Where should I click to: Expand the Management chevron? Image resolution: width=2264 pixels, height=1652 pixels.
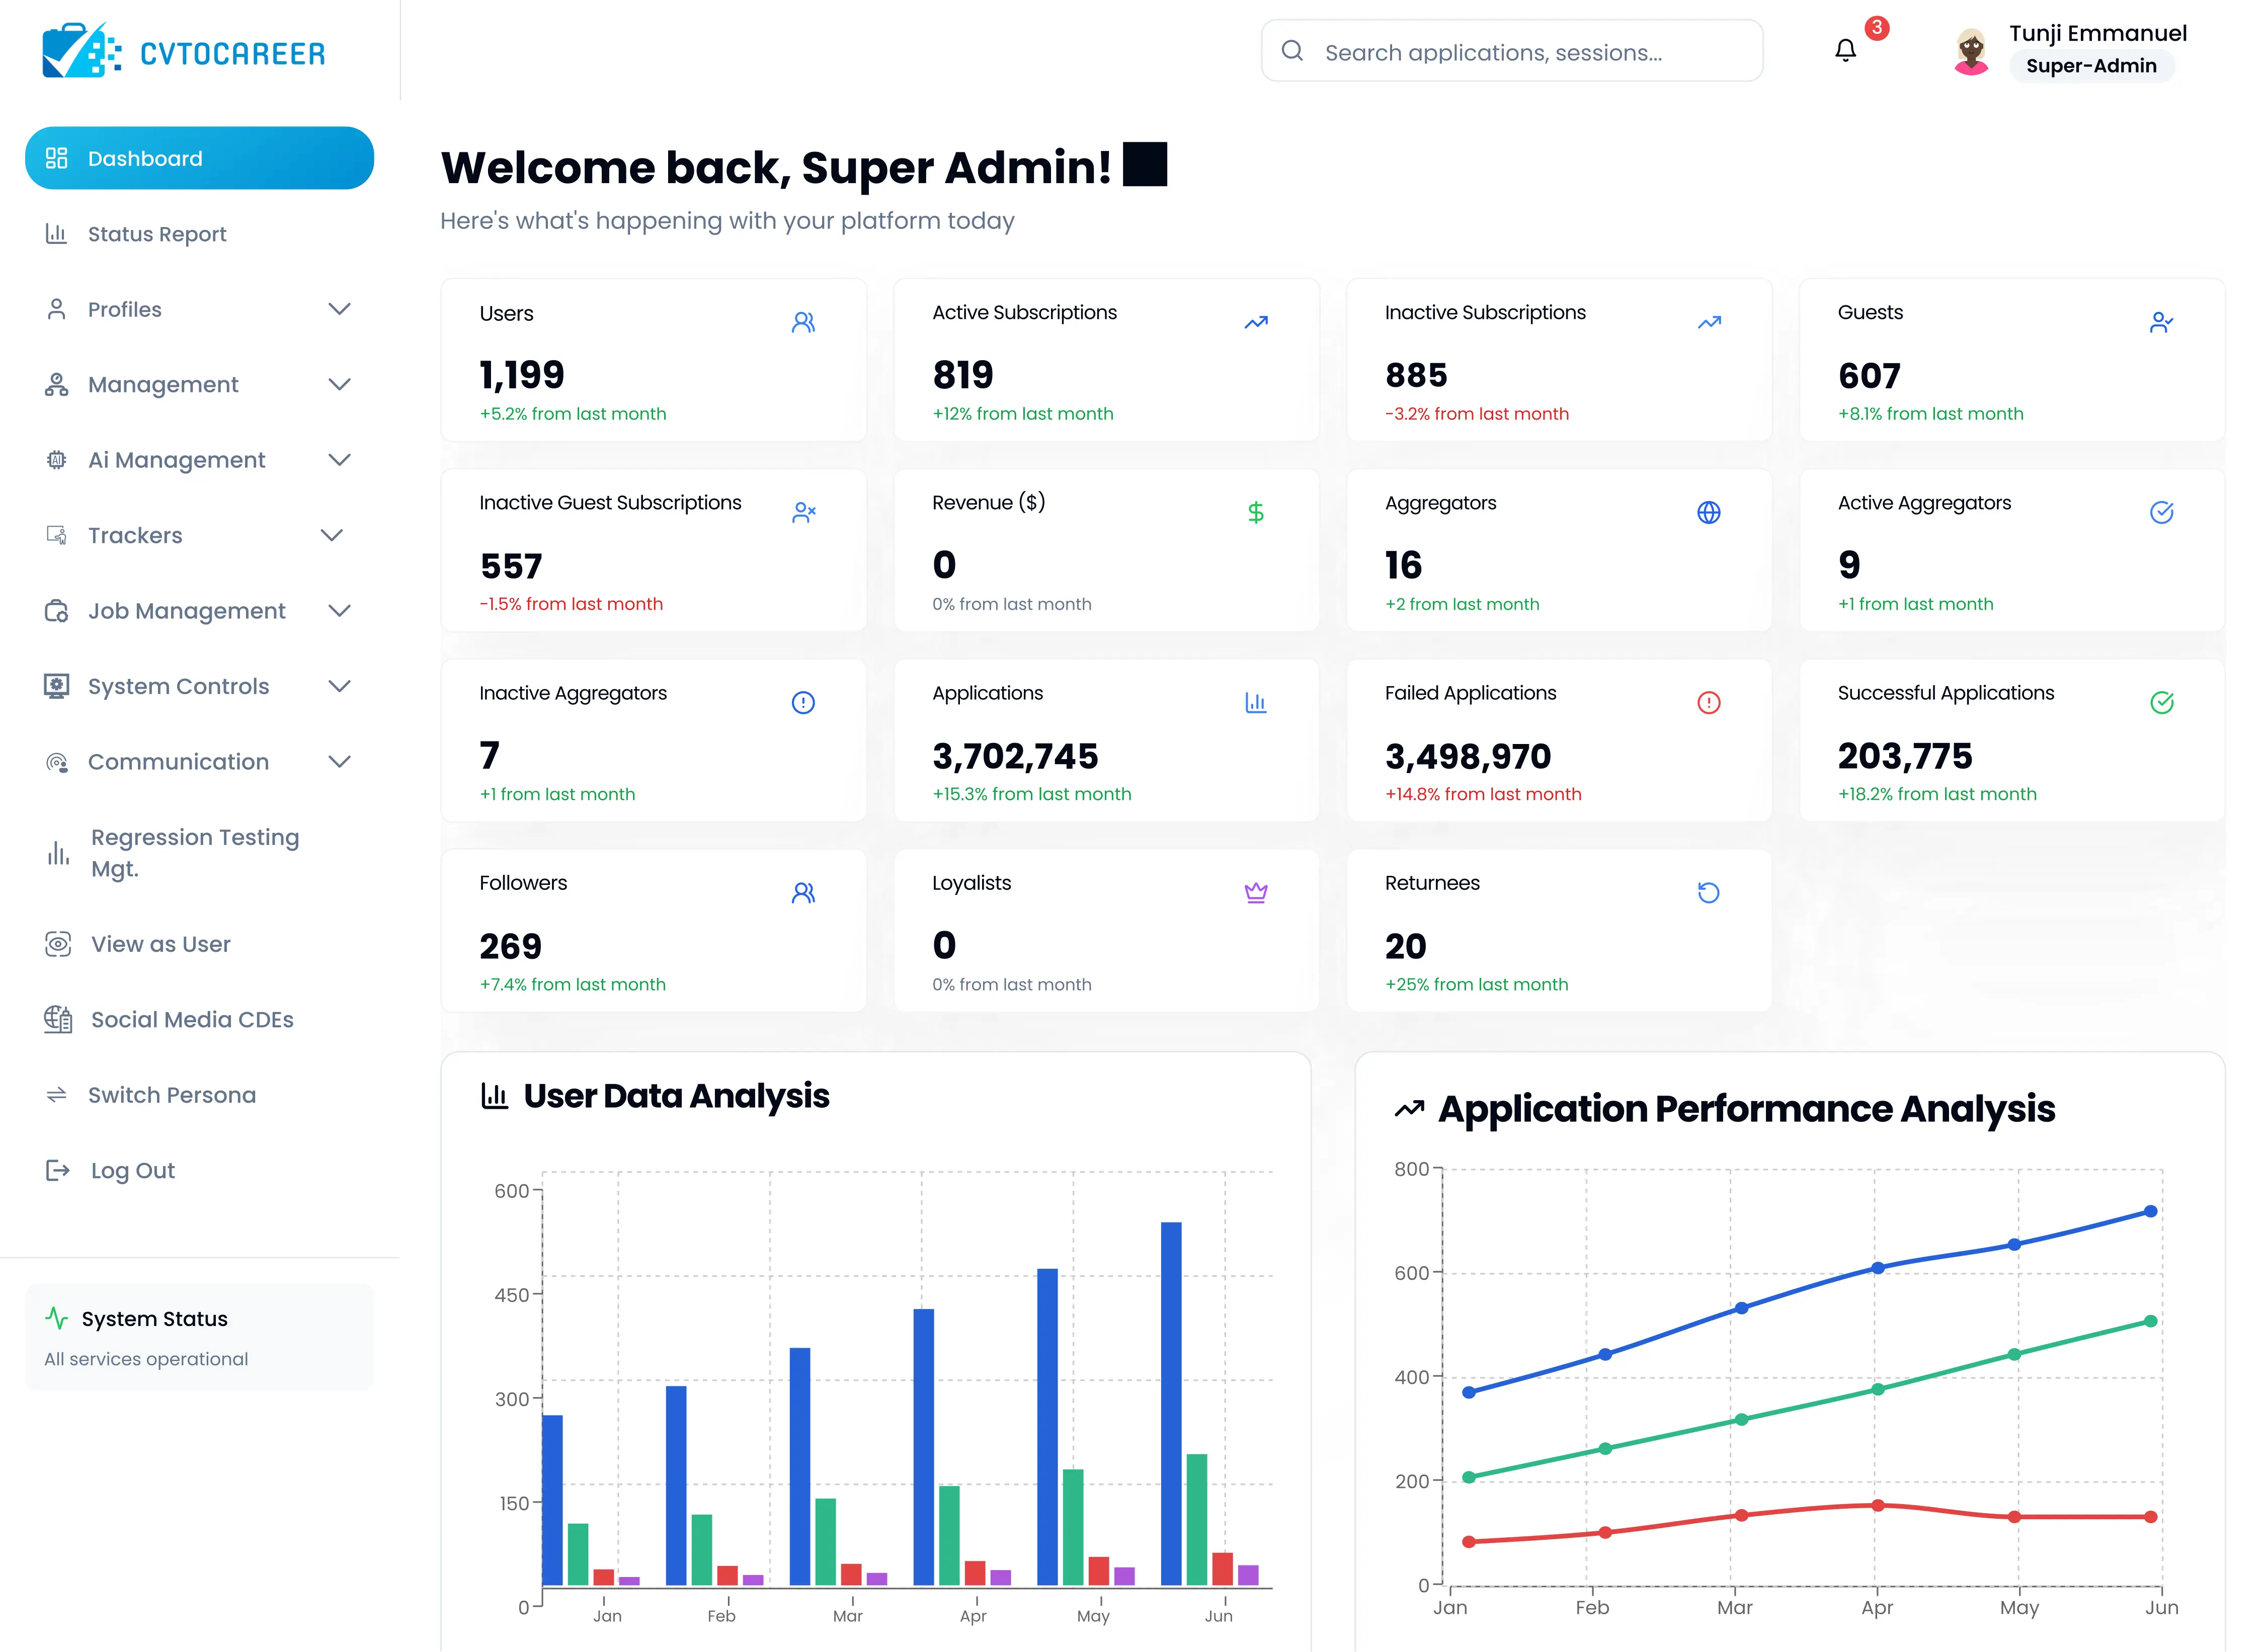(340, 385)
